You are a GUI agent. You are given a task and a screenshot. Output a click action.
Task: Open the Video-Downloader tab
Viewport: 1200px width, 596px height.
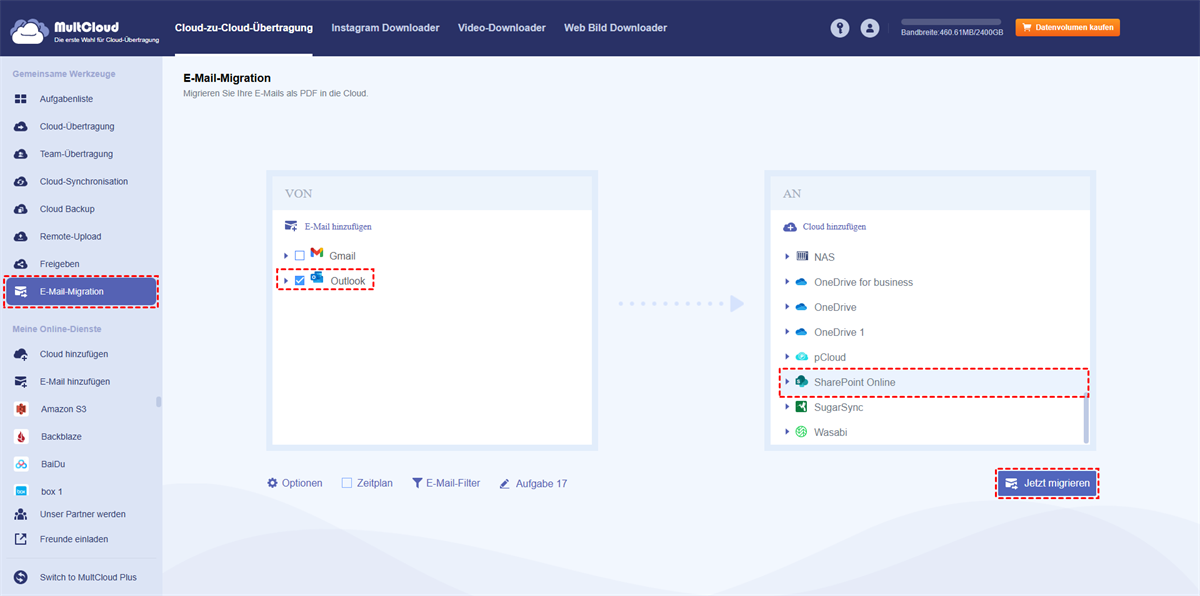pos(502,28)
